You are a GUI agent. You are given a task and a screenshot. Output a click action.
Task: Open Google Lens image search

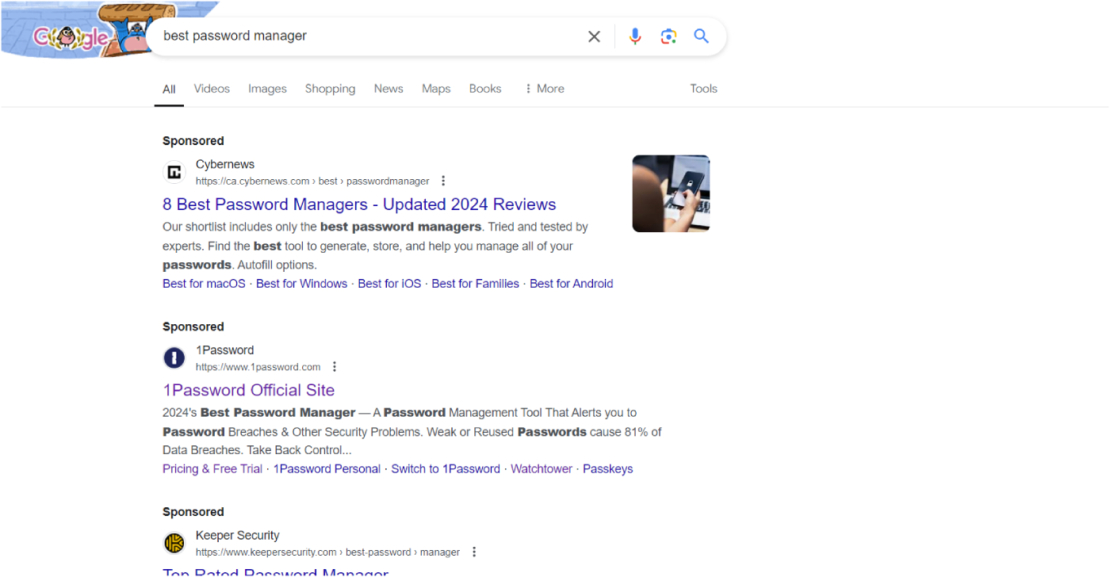coord(668,36)
